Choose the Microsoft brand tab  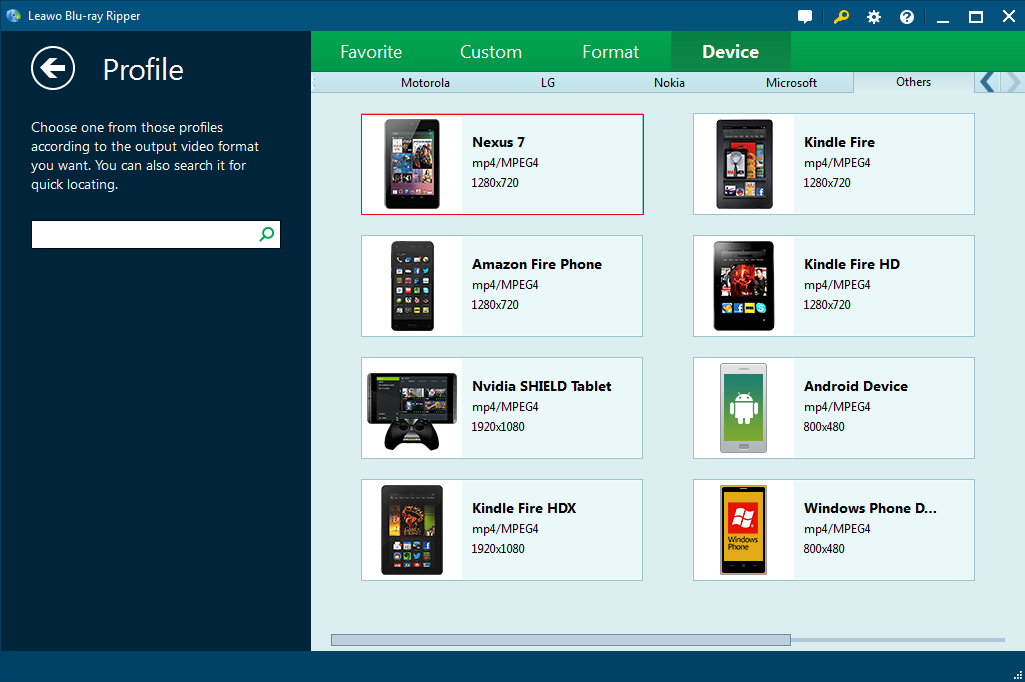pyautogui.click(x=791, y=83)
